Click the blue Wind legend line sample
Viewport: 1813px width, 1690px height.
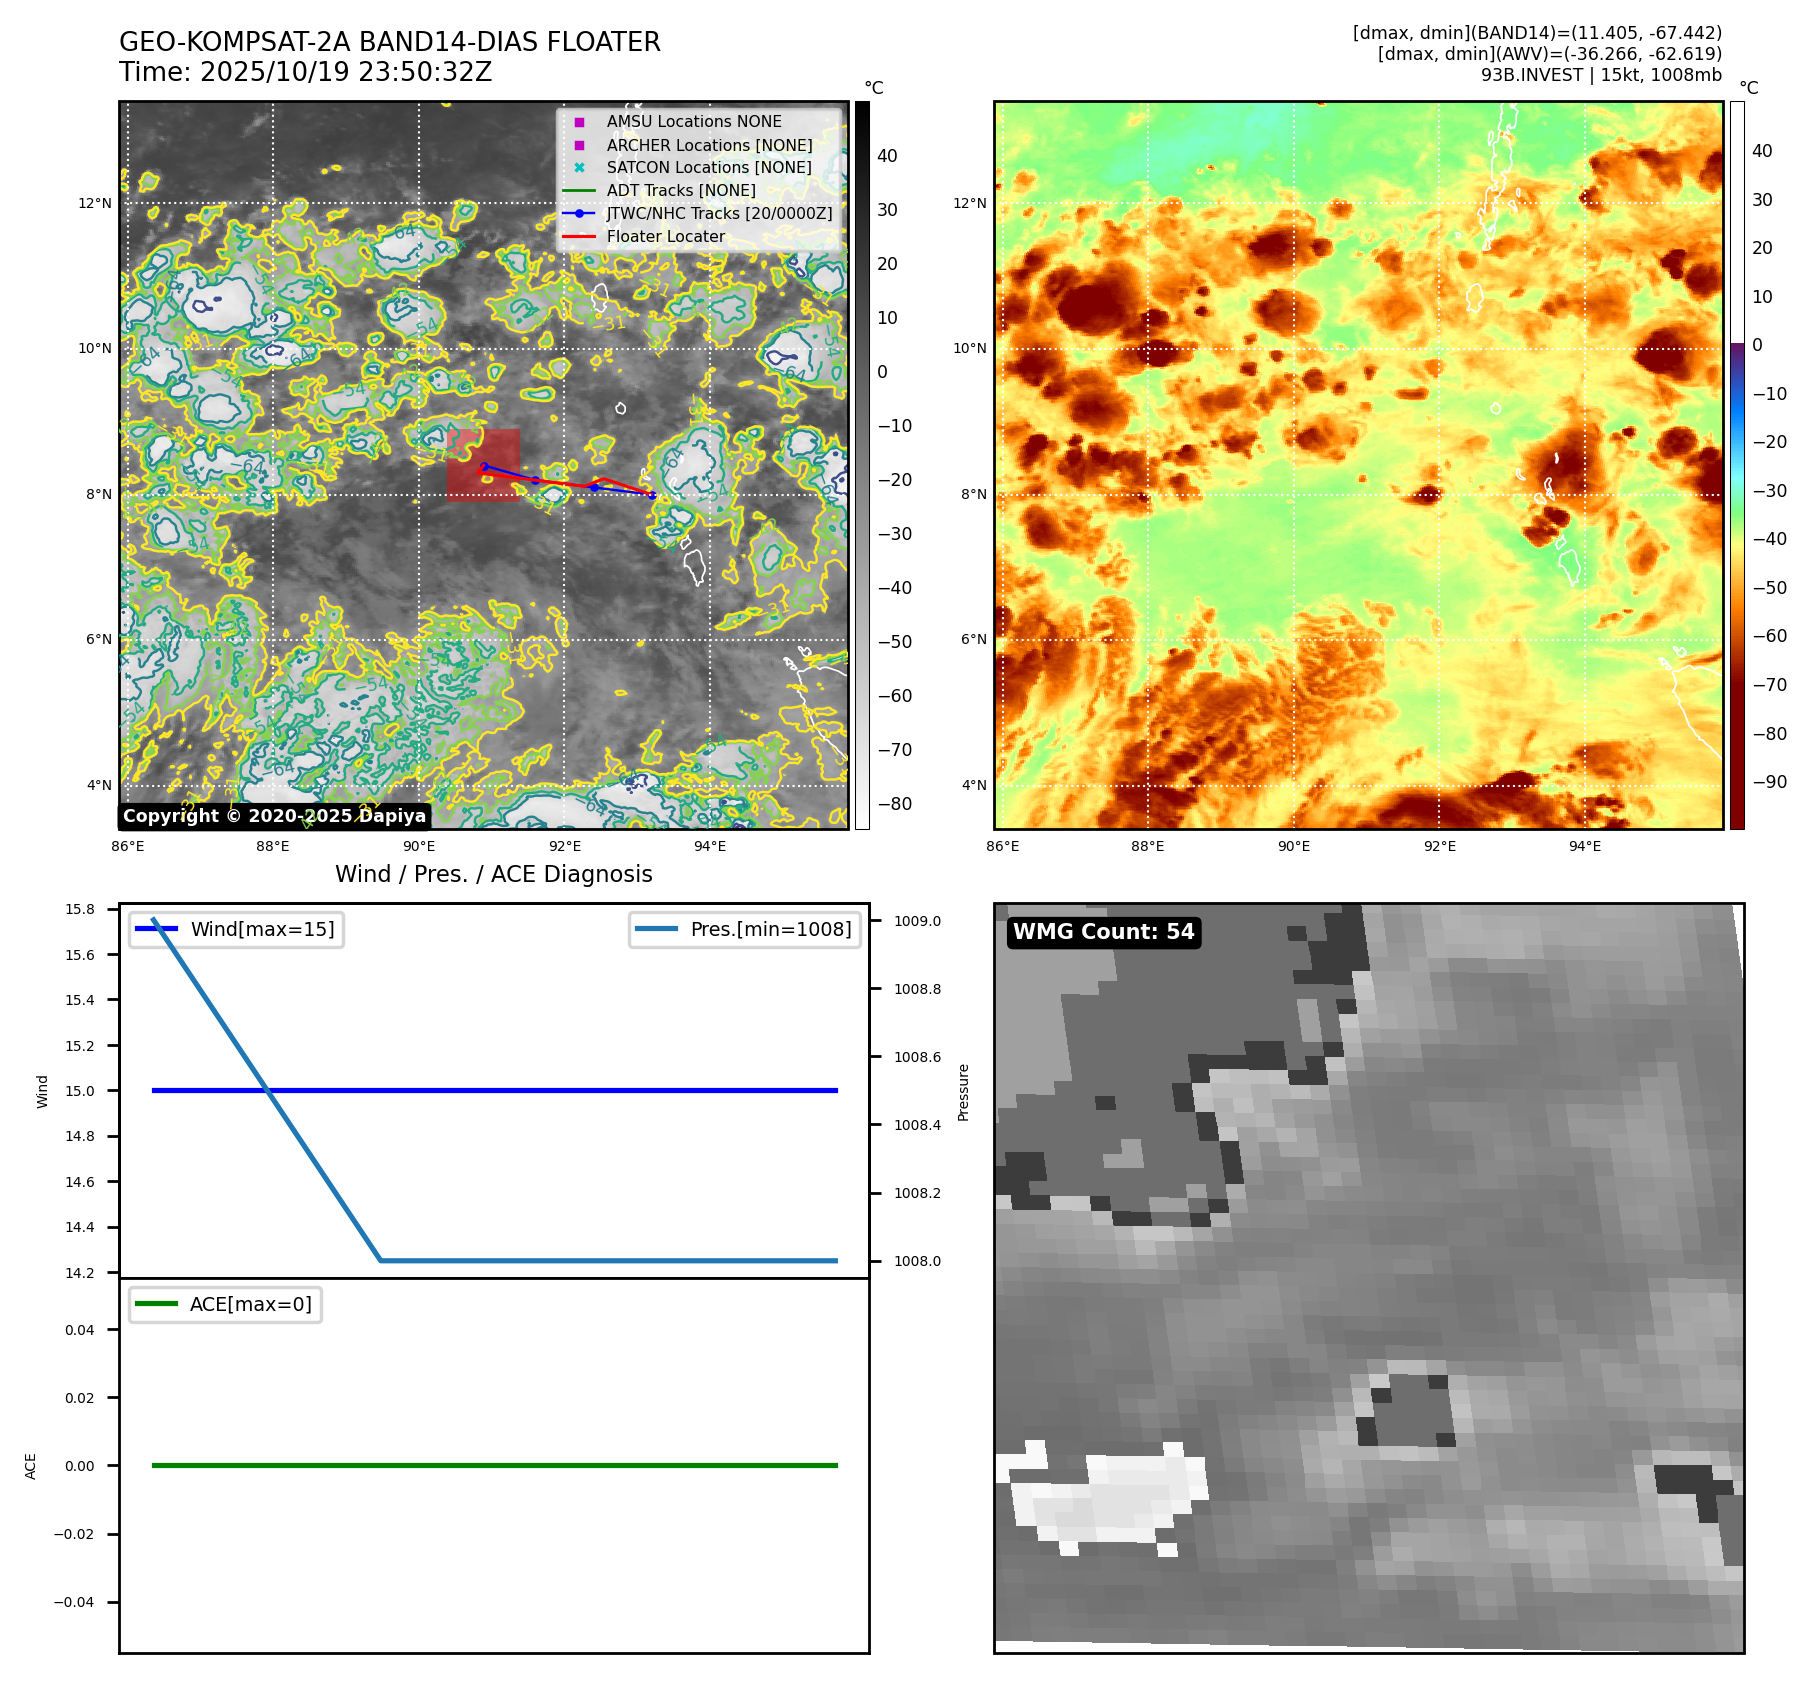click(x=156, y=929)
